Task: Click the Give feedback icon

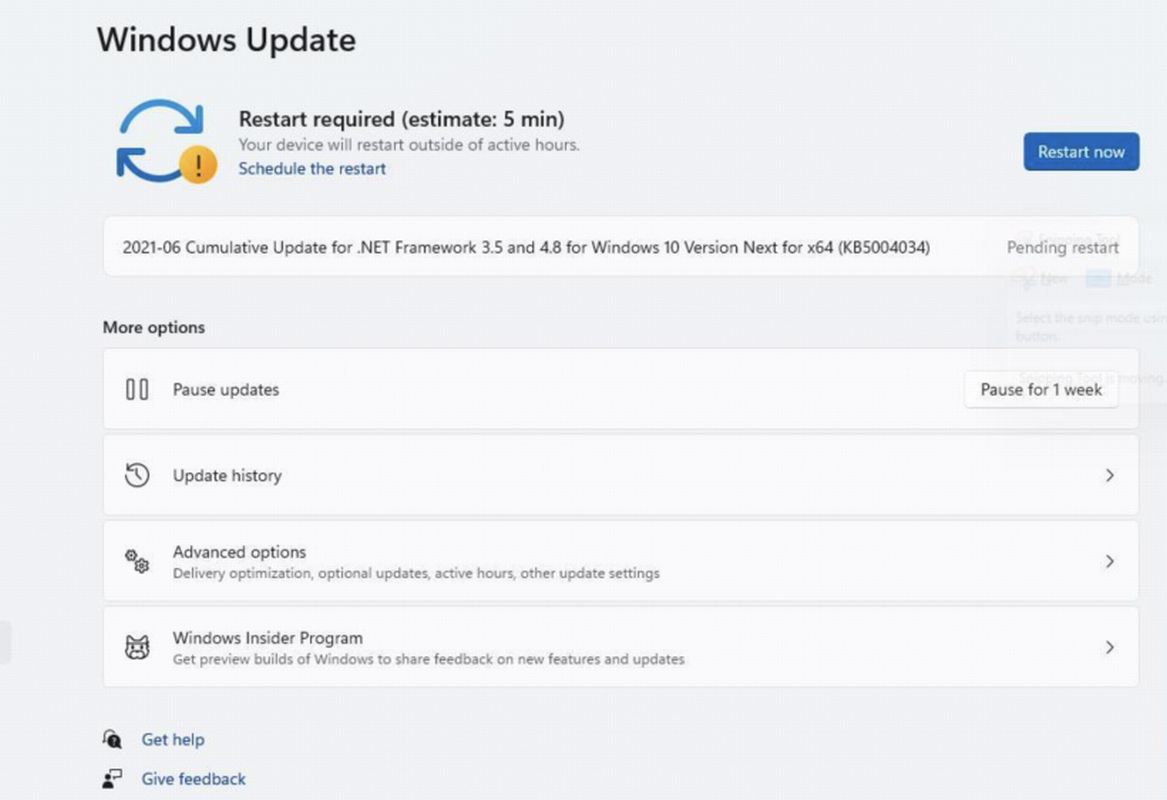Action: [x=112, y=778]
